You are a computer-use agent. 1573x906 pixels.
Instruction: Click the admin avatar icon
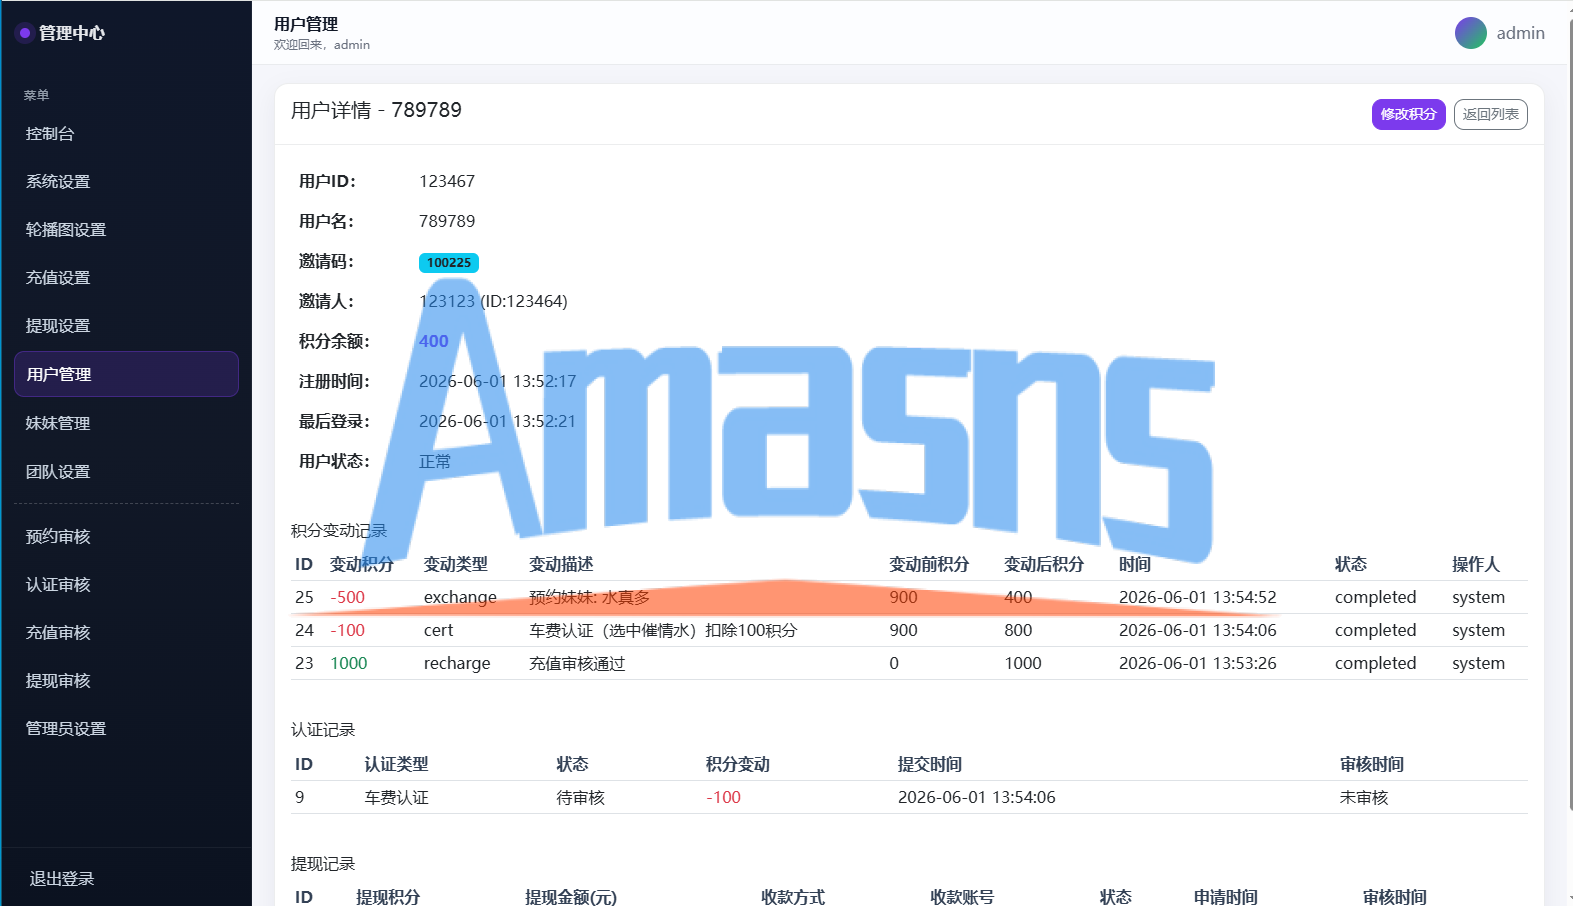pos(1470,33)
